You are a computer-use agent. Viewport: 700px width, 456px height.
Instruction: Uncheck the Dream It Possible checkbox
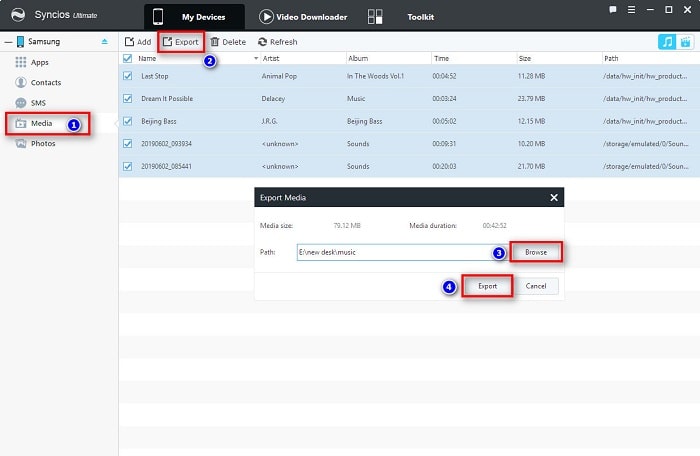tap(128, 99)
